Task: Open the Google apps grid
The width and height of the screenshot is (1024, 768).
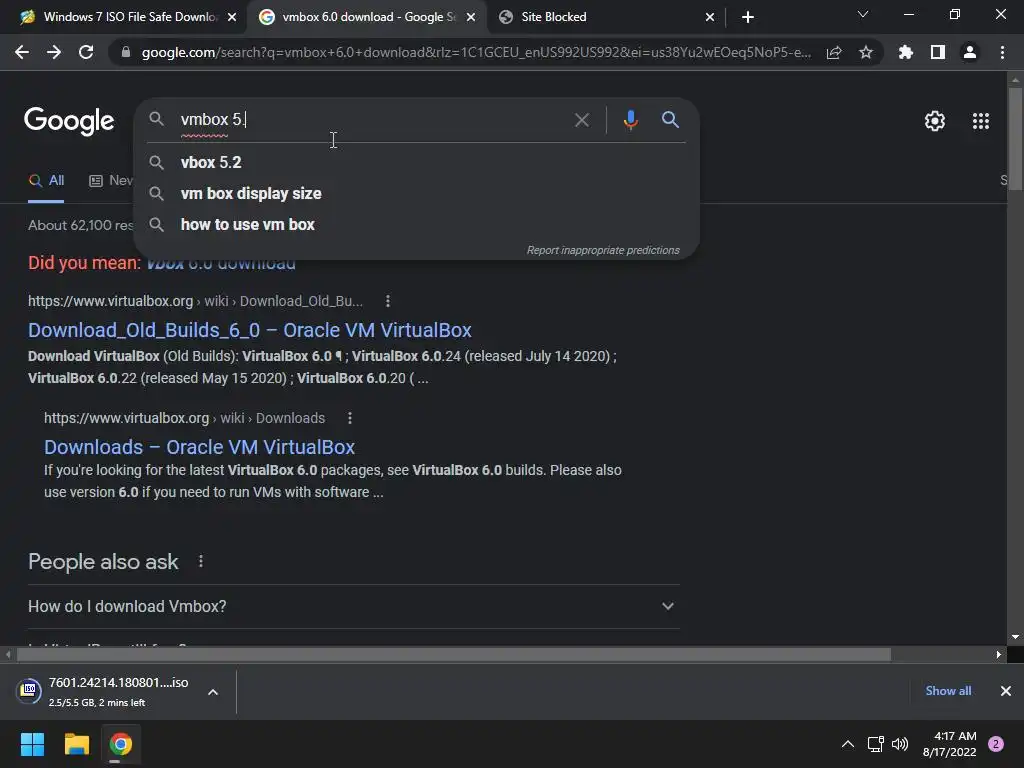Action: pos(981,121)
